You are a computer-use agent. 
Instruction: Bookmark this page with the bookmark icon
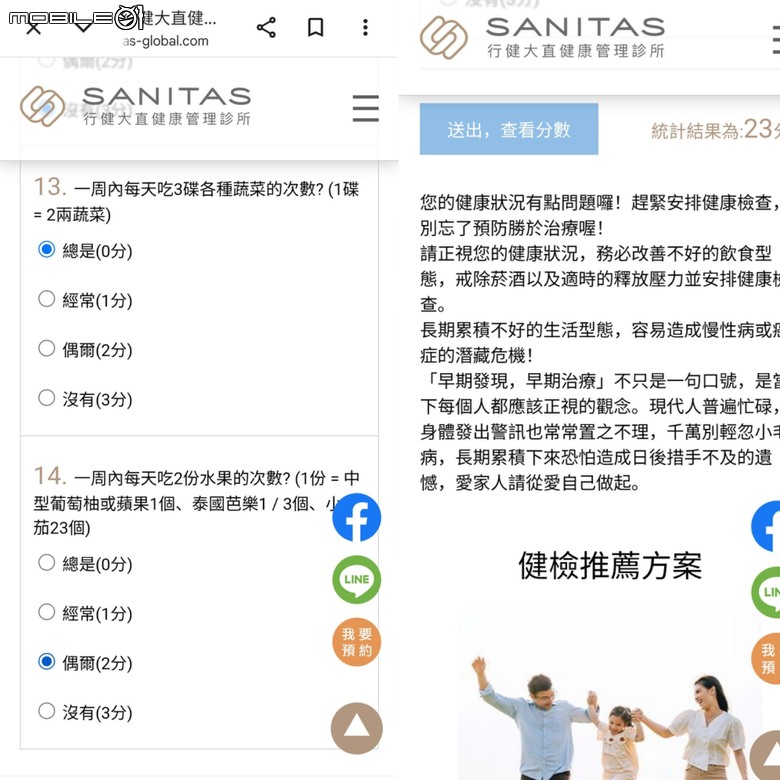point(315,27)
